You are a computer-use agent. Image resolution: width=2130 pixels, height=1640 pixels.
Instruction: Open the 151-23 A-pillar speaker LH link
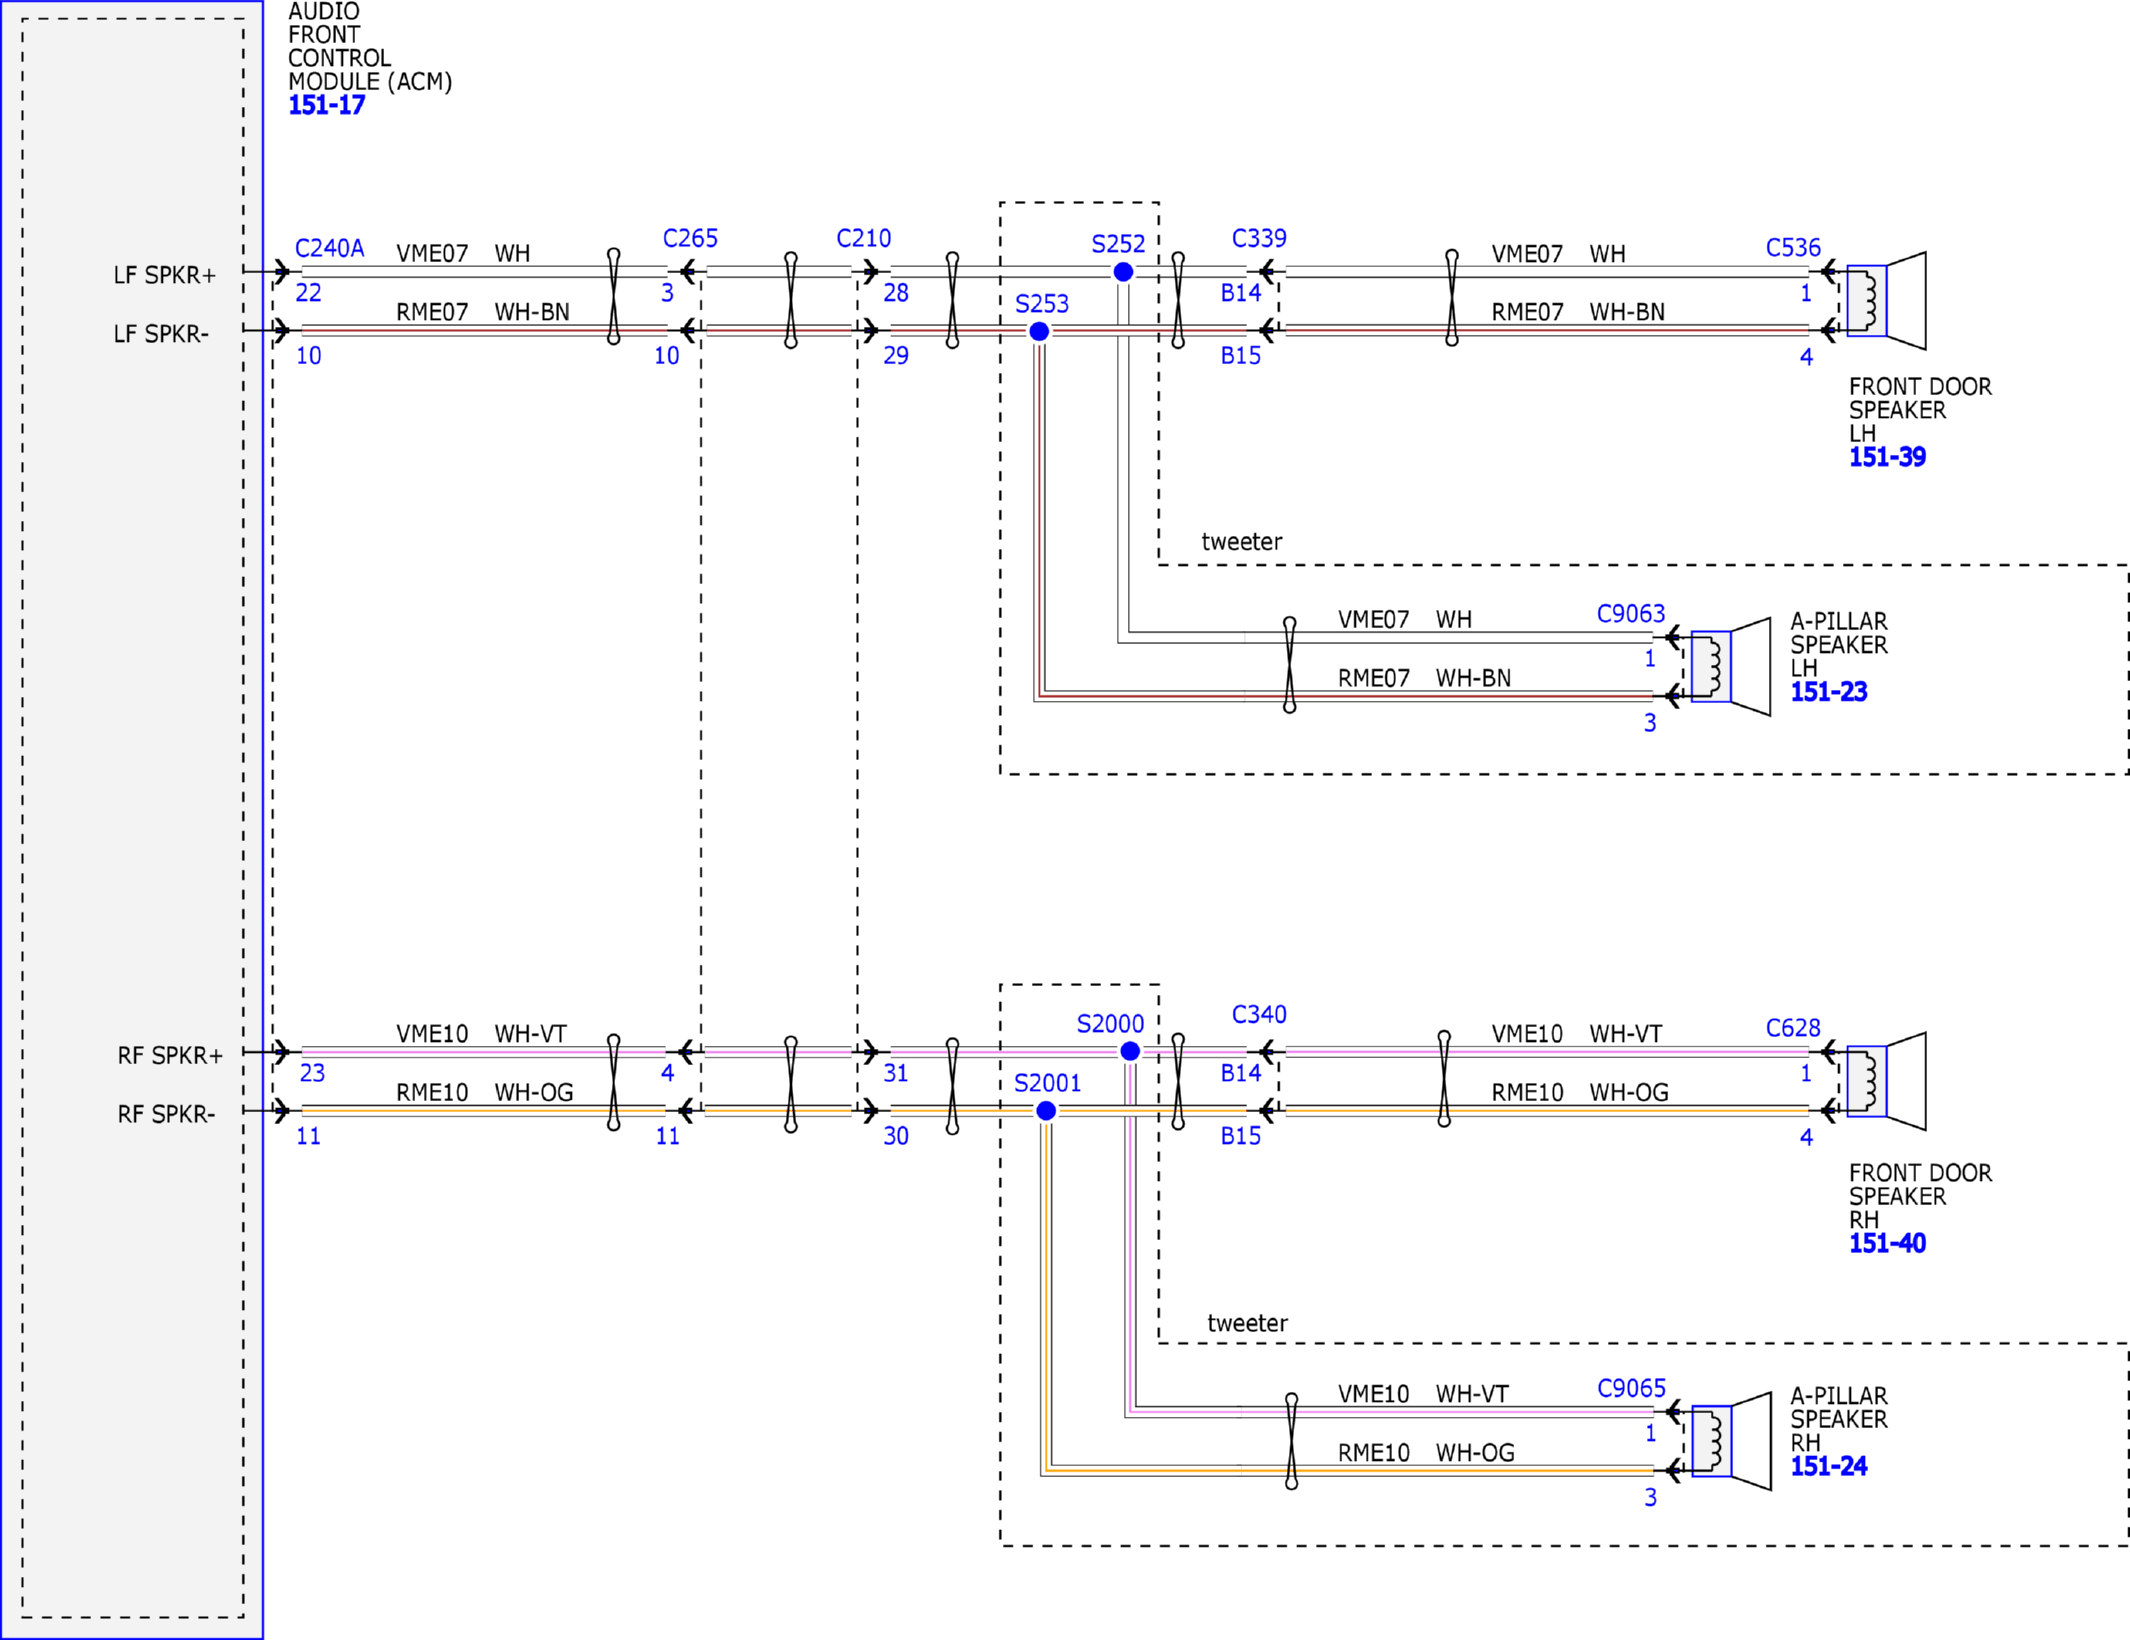click(1828, 692)
